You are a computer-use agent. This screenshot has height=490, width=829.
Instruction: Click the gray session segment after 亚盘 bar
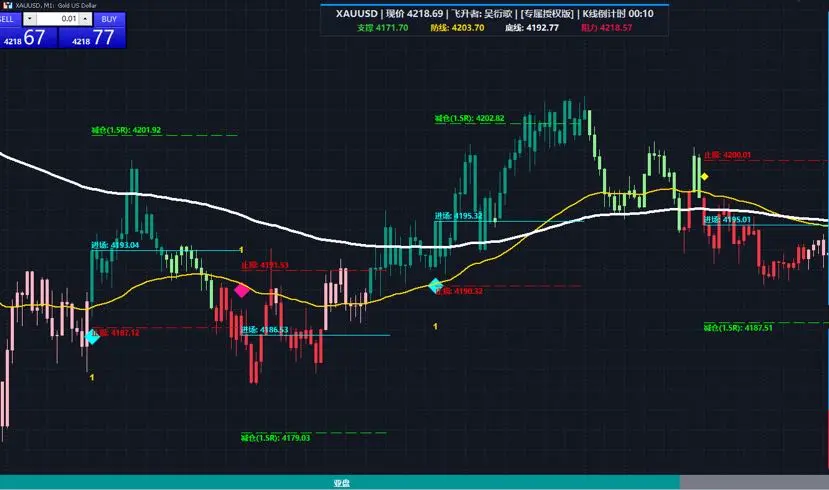tap(754, 482)
